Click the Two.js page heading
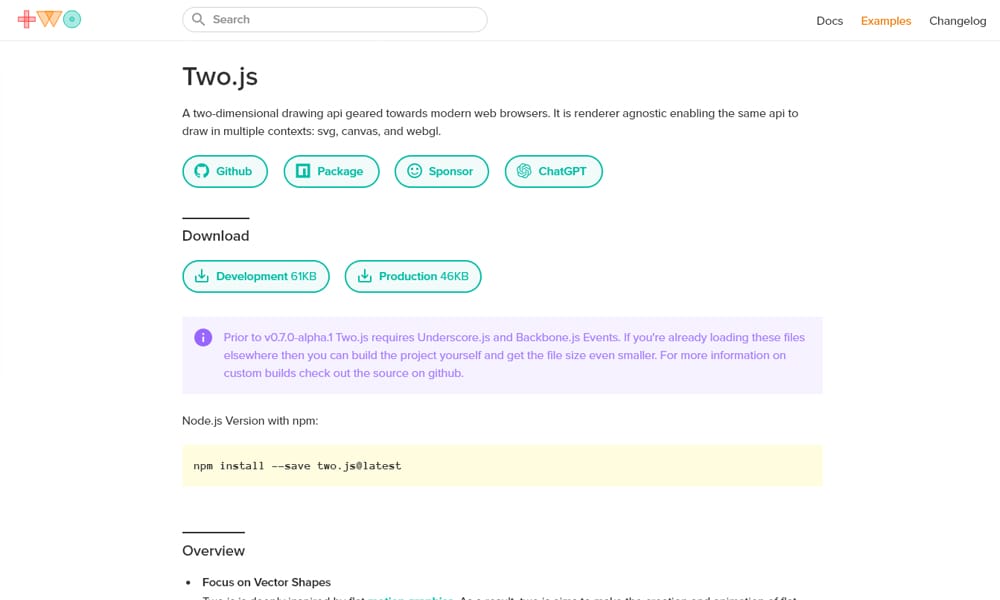The height and width of the screenshot is (600, 1000). coord(220,77)
